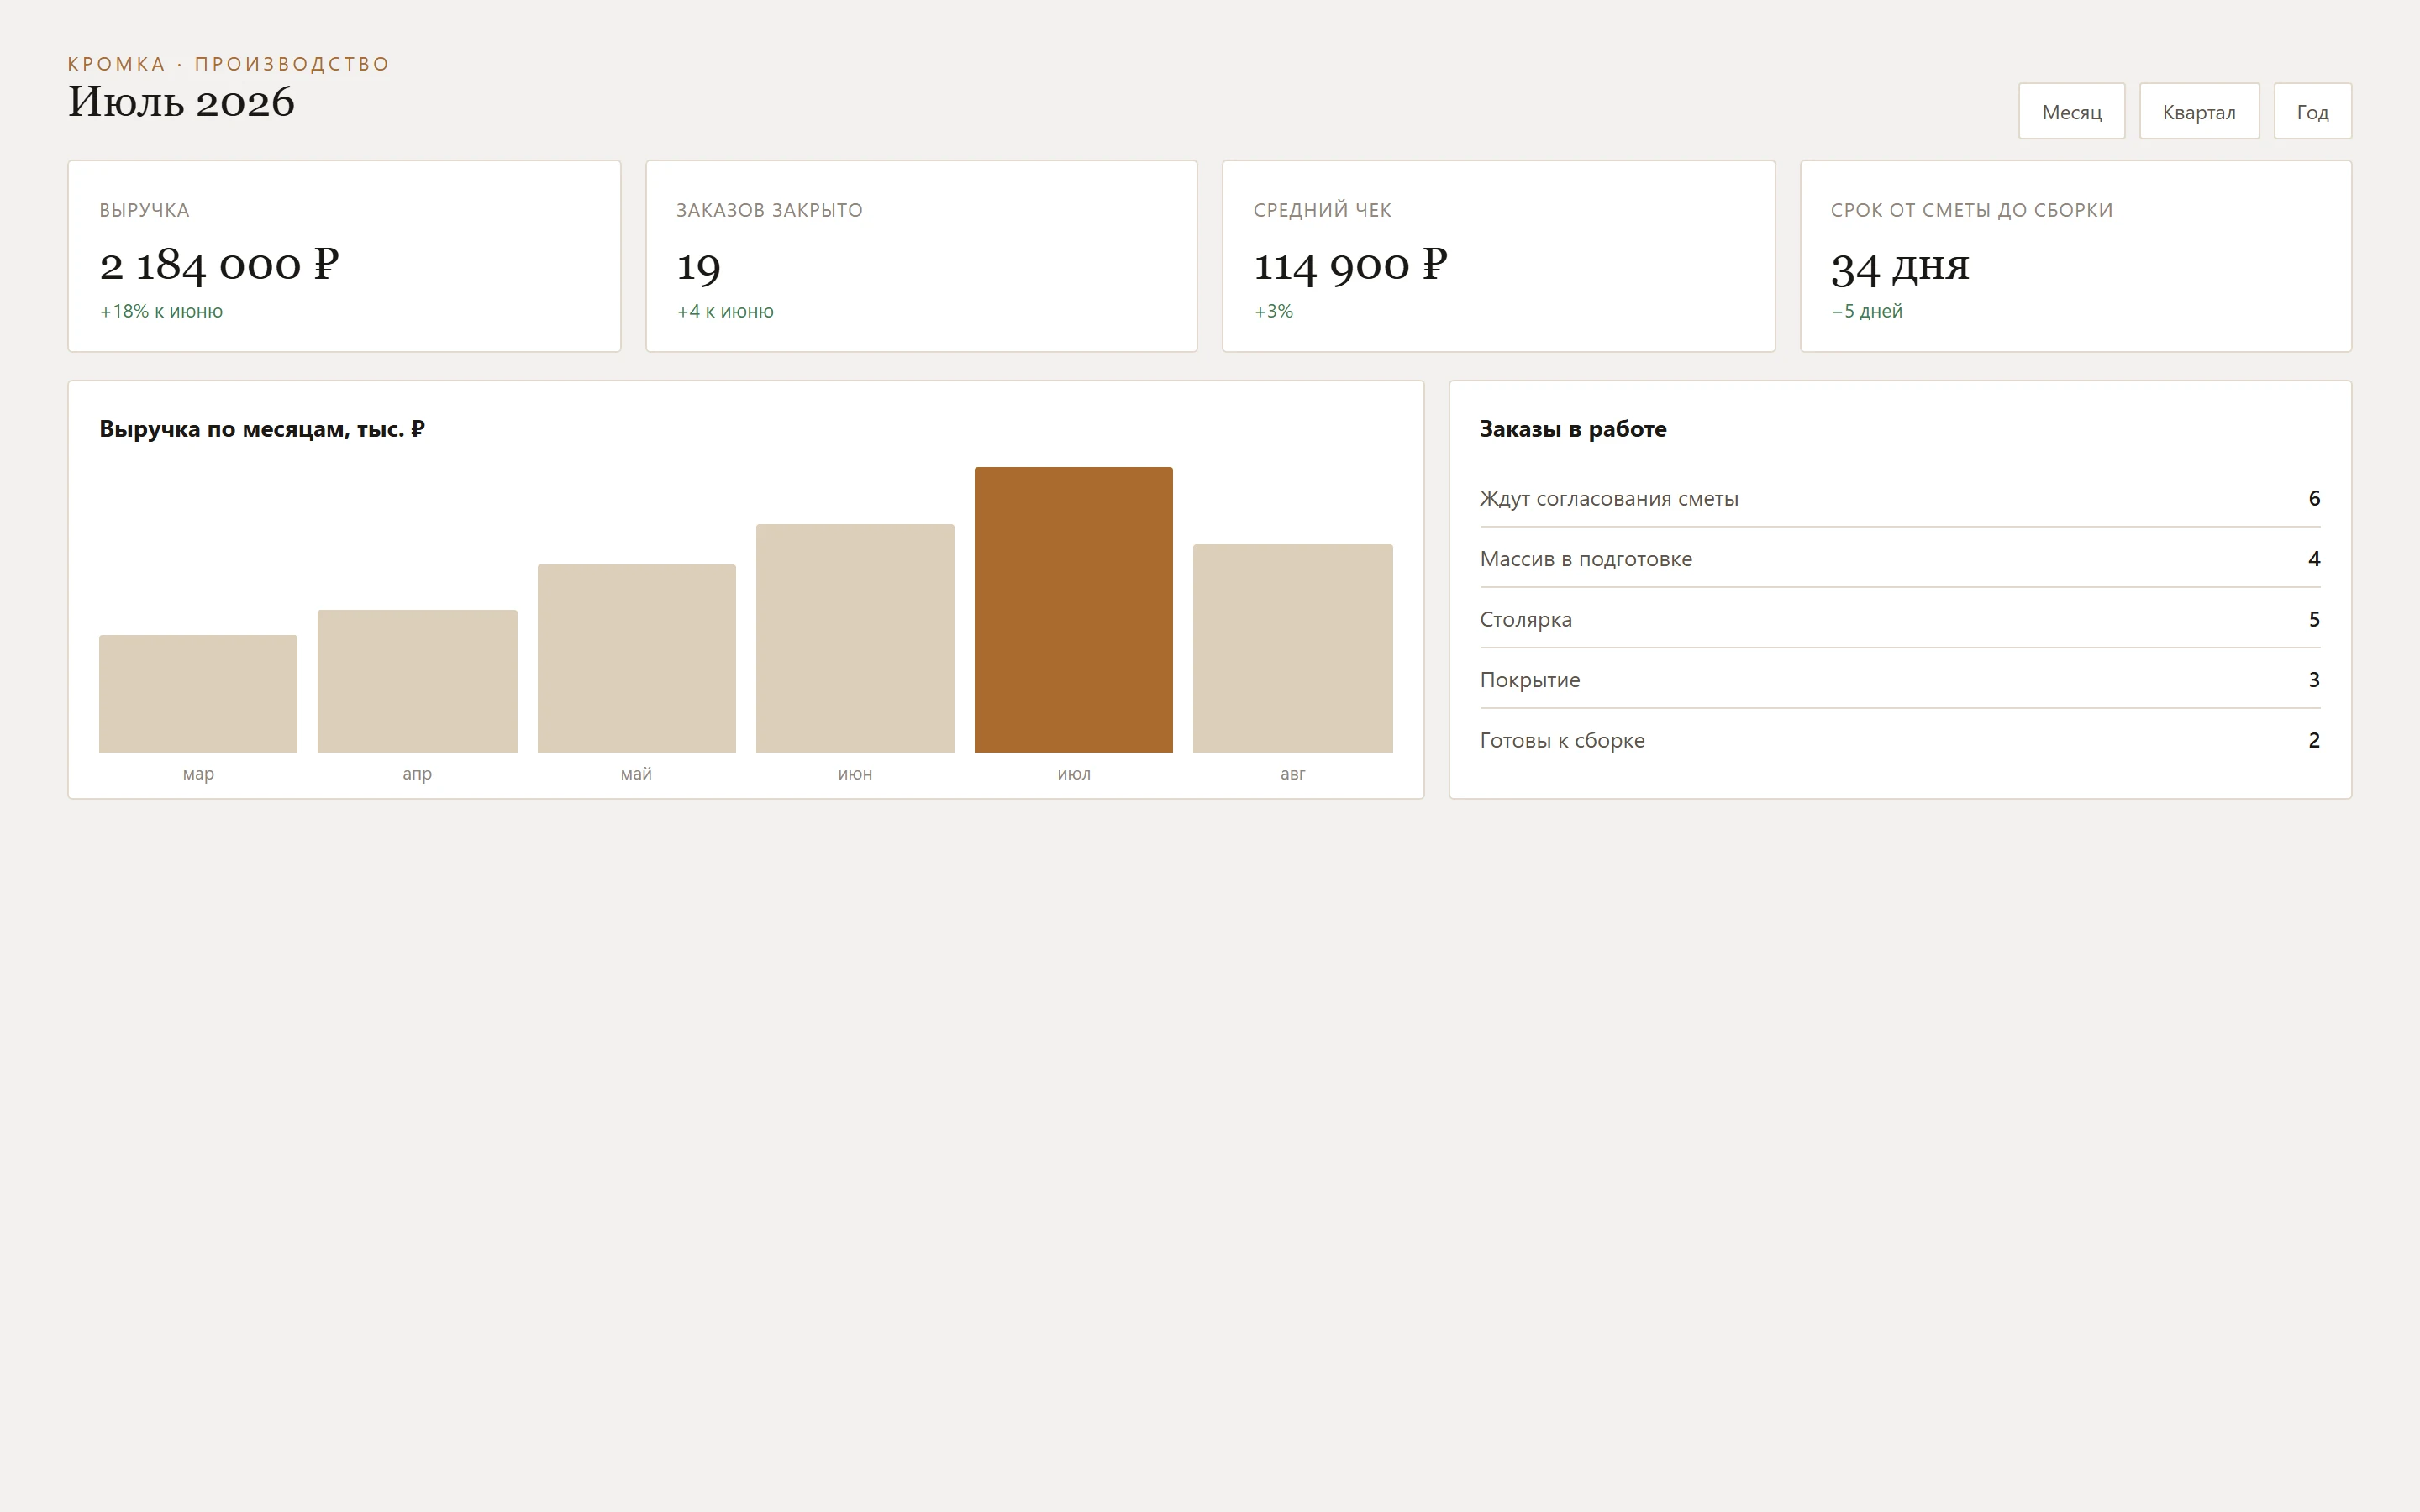Select the июн revenue bar
Viewport: 2420px width, 1512px height.
point(855,638)
